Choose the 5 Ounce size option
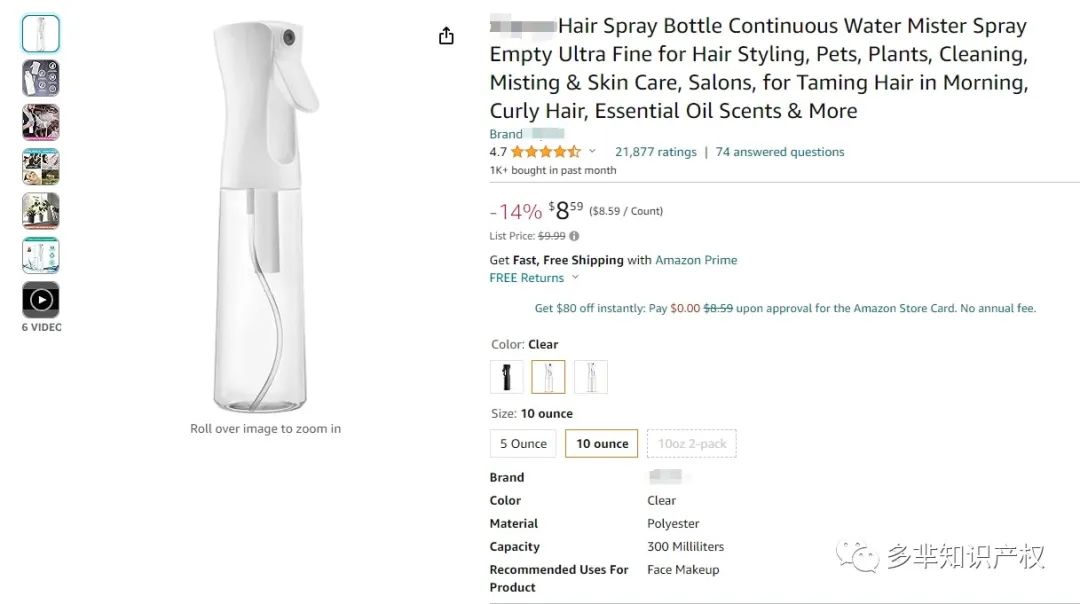Viewport: 1080px width, 604px height. point(523,444)
